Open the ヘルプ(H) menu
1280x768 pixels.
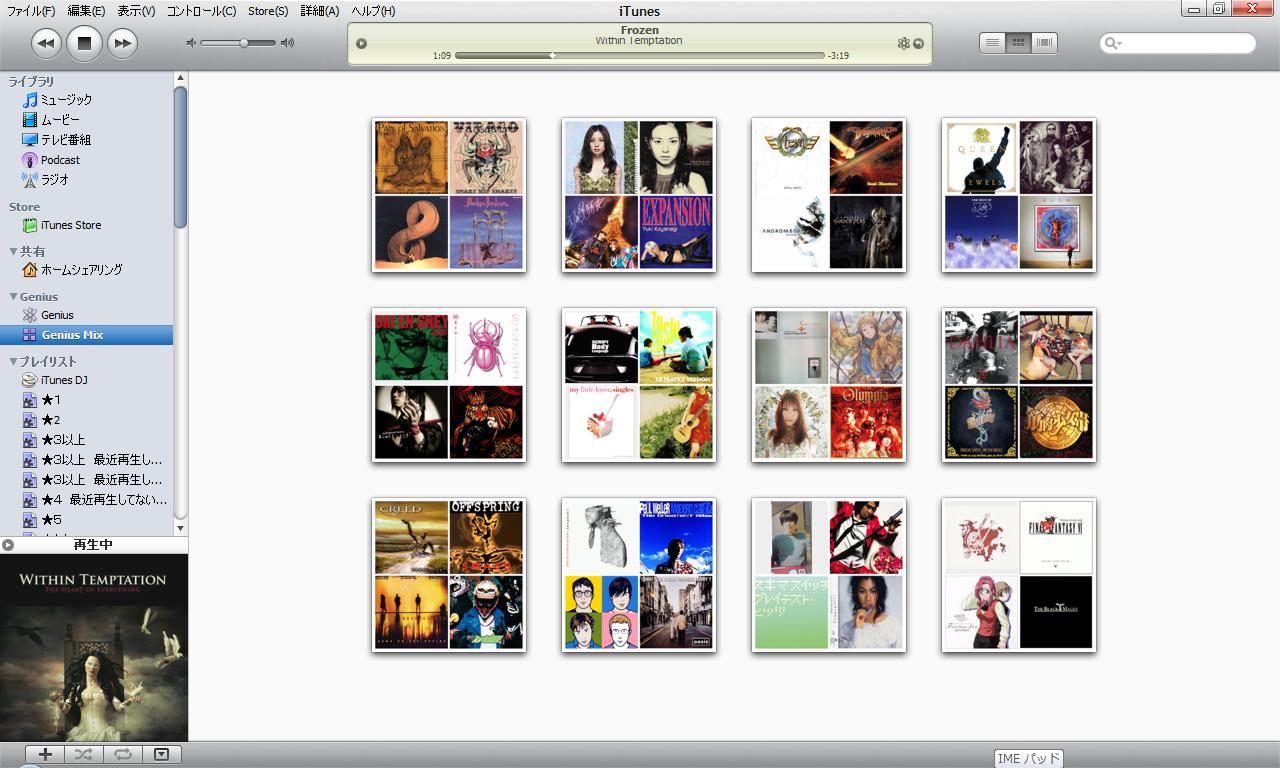click(x=373, y=11)
